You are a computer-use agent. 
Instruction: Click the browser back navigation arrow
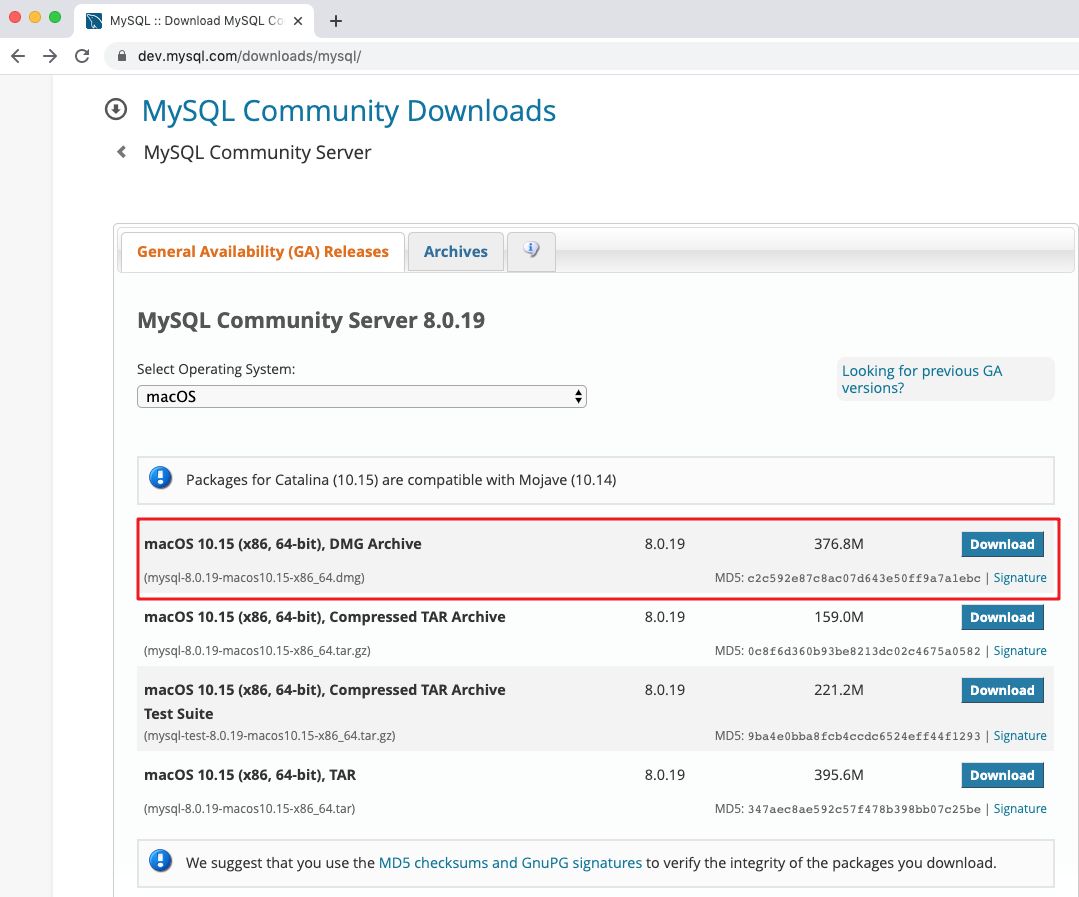tap(18, 56)
